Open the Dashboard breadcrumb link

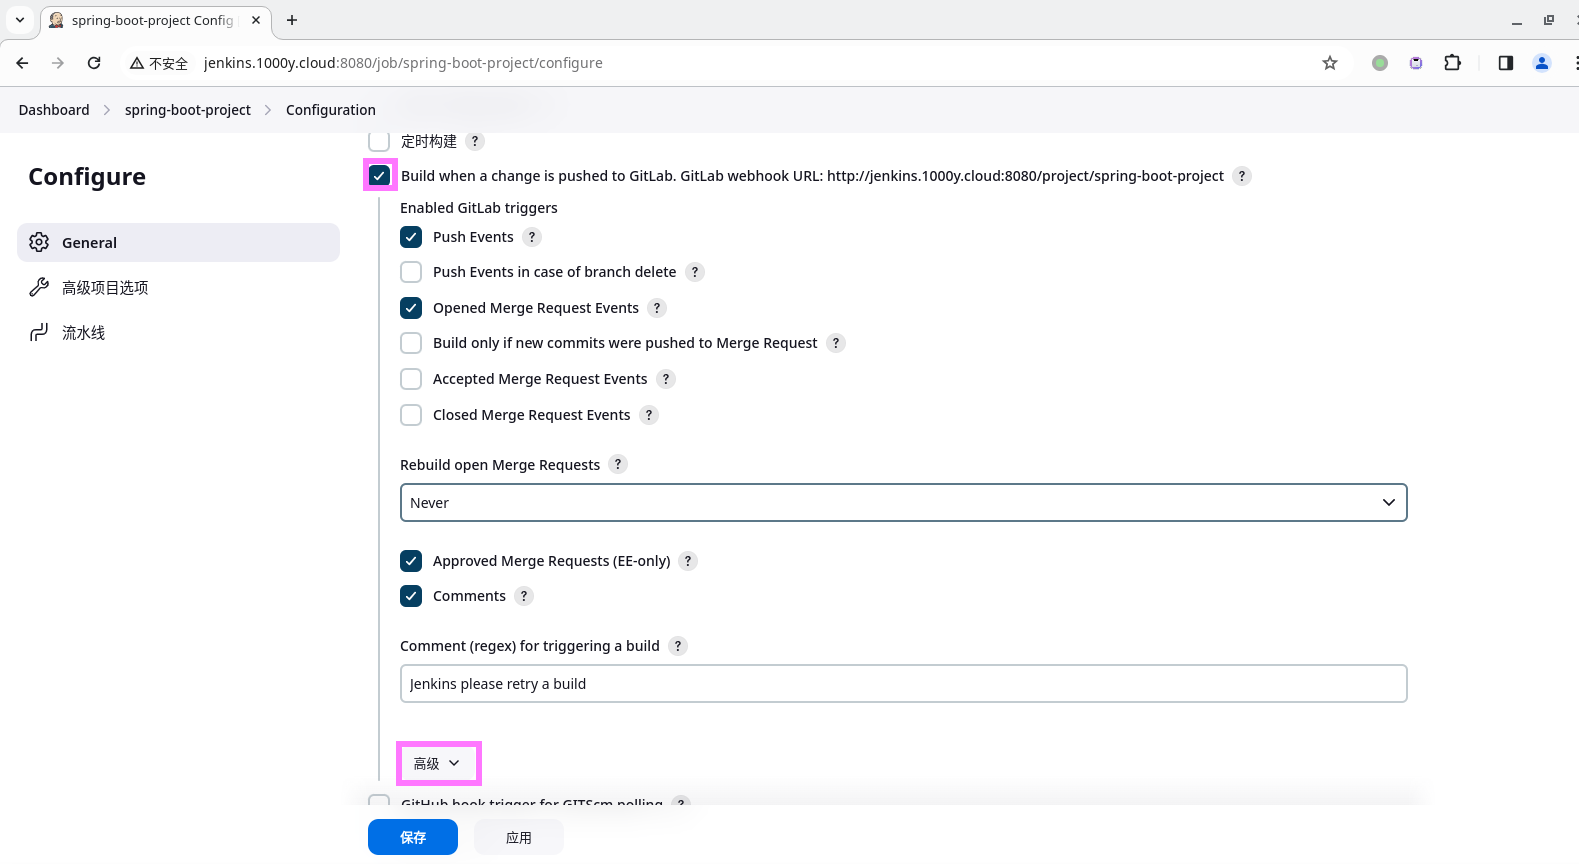[54, 110]
